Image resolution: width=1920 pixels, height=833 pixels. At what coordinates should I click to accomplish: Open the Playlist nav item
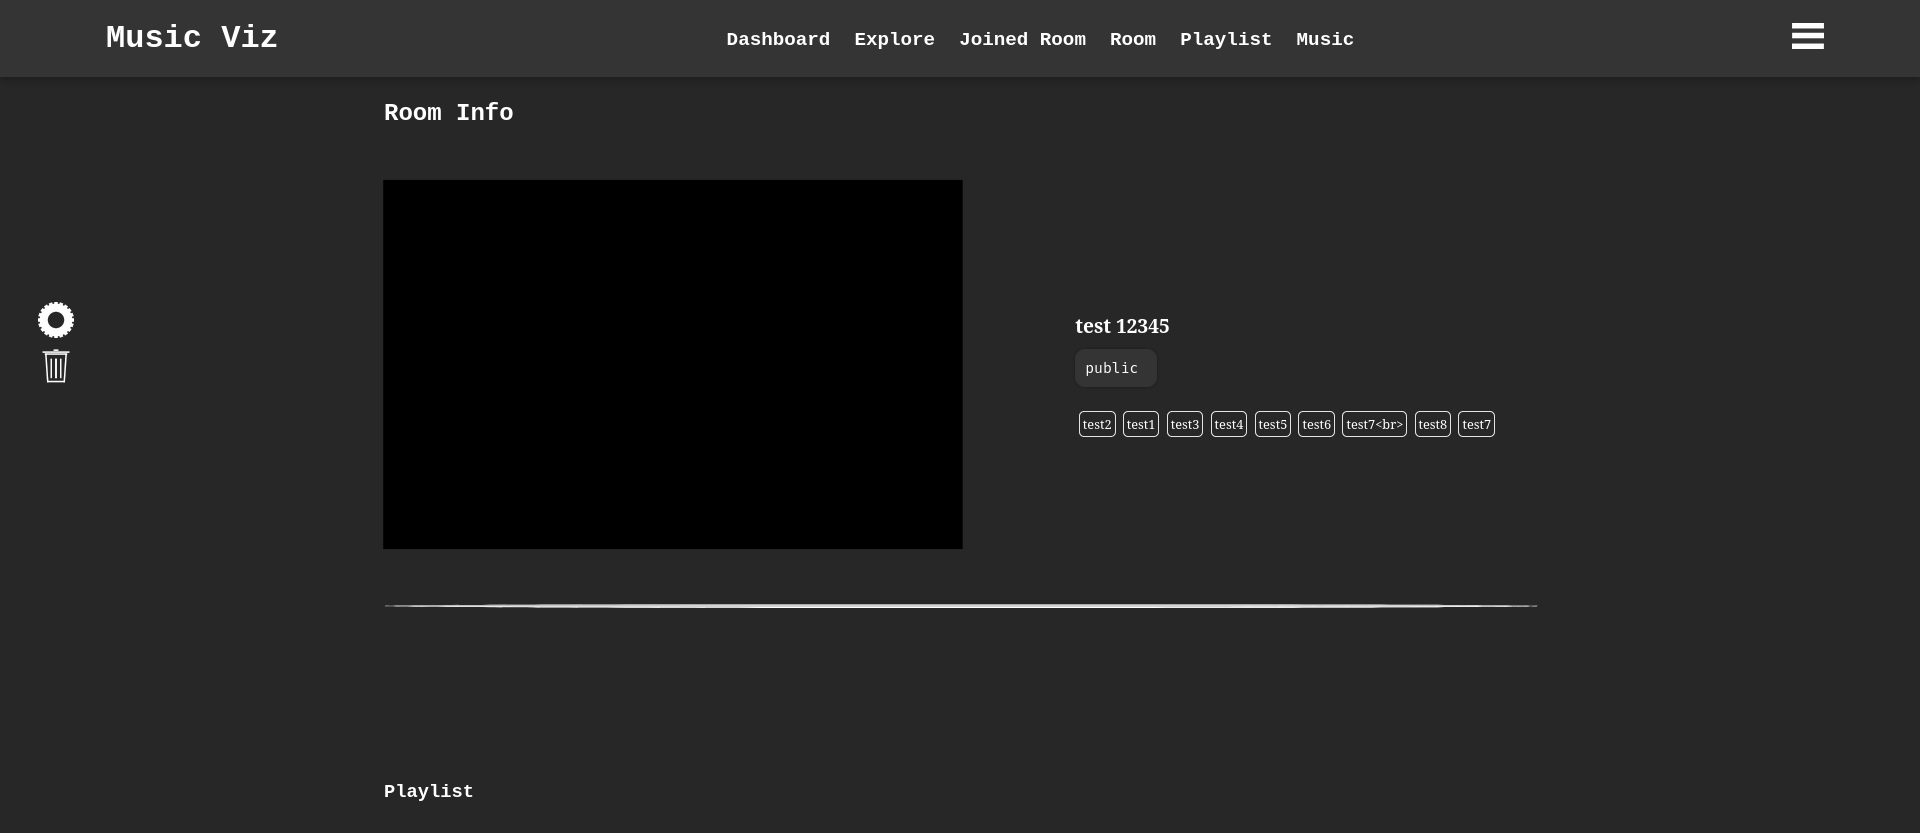1226,39
